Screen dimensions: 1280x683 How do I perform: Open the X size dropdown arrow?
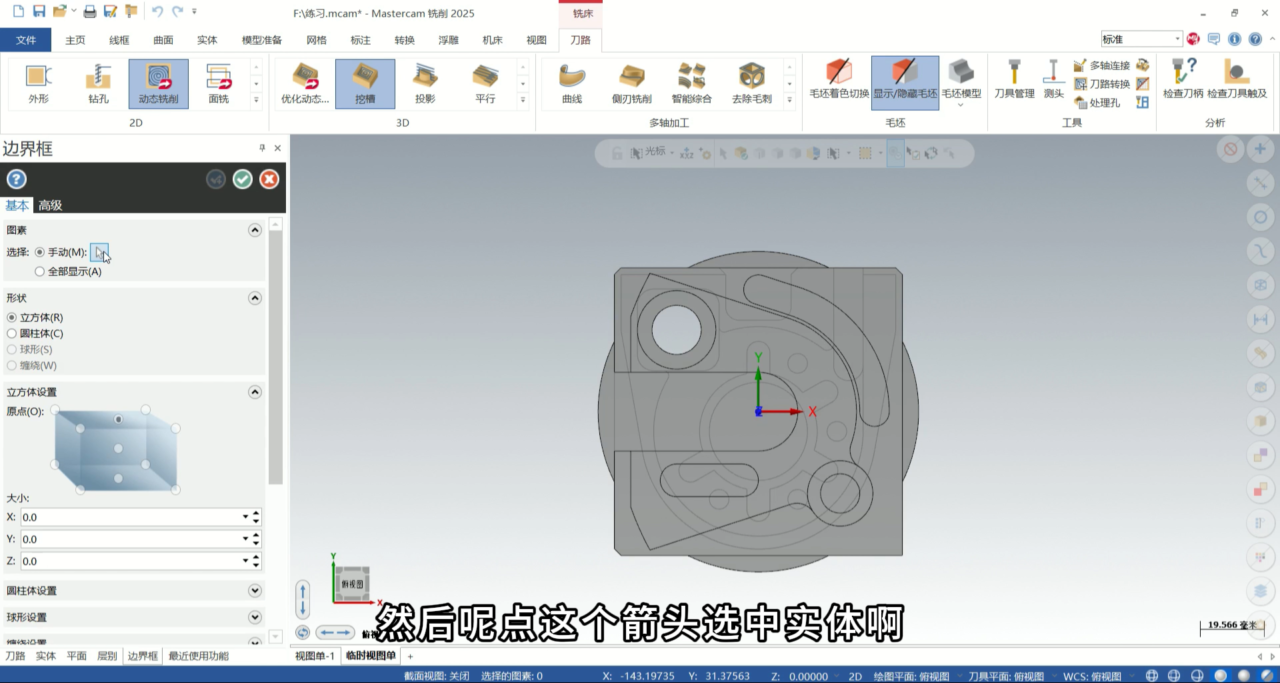pyautogui.click(x=246, y=517)
